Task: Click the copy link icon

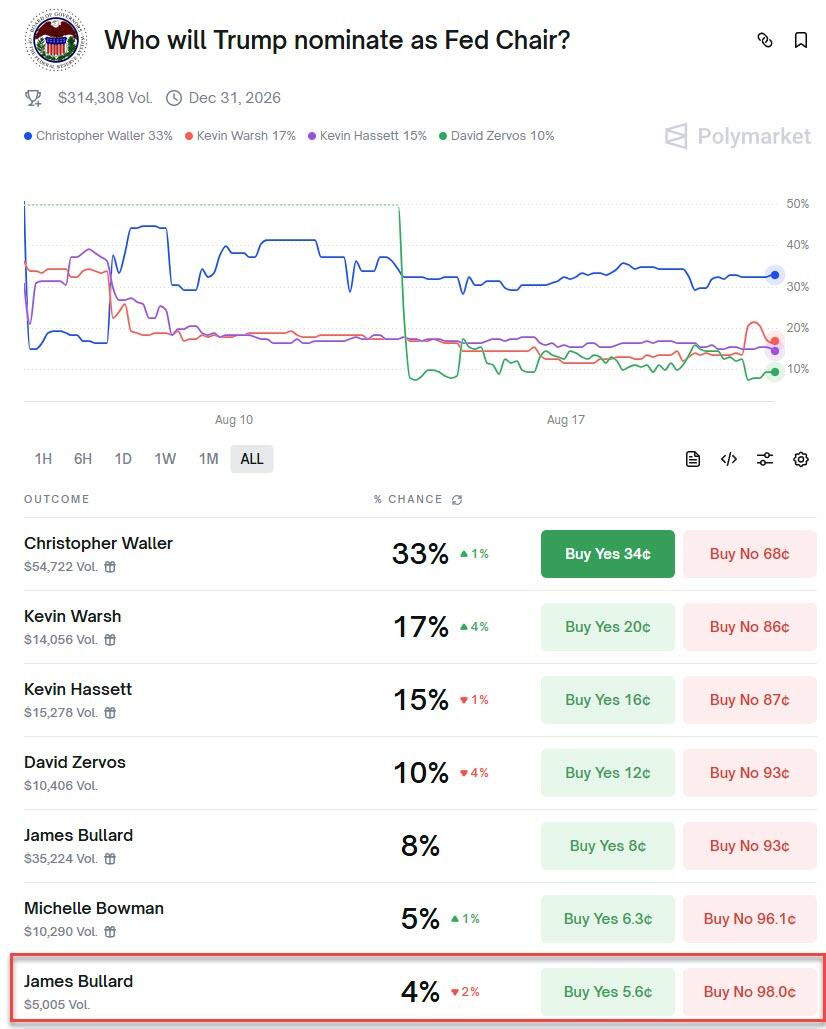Action: [765, 40]
